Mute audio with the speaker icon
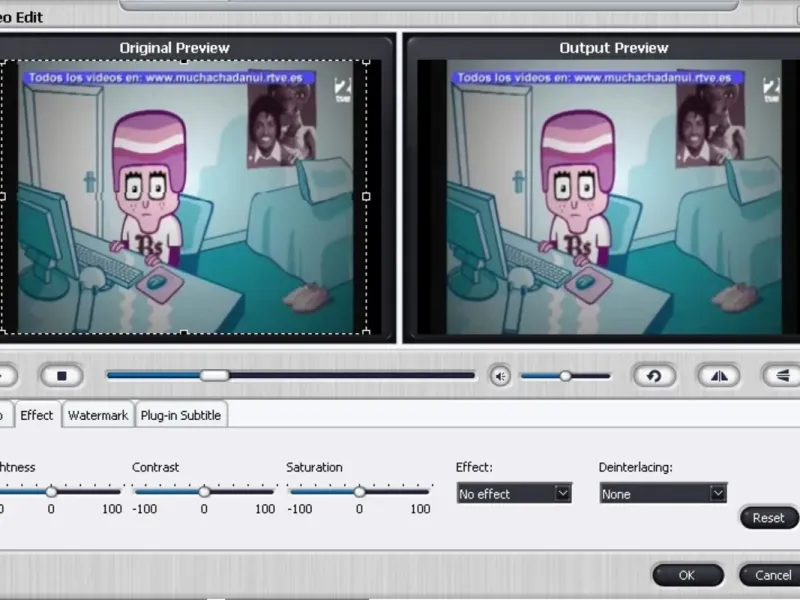This screenshot has height=600, width=800. click(500, 377)
